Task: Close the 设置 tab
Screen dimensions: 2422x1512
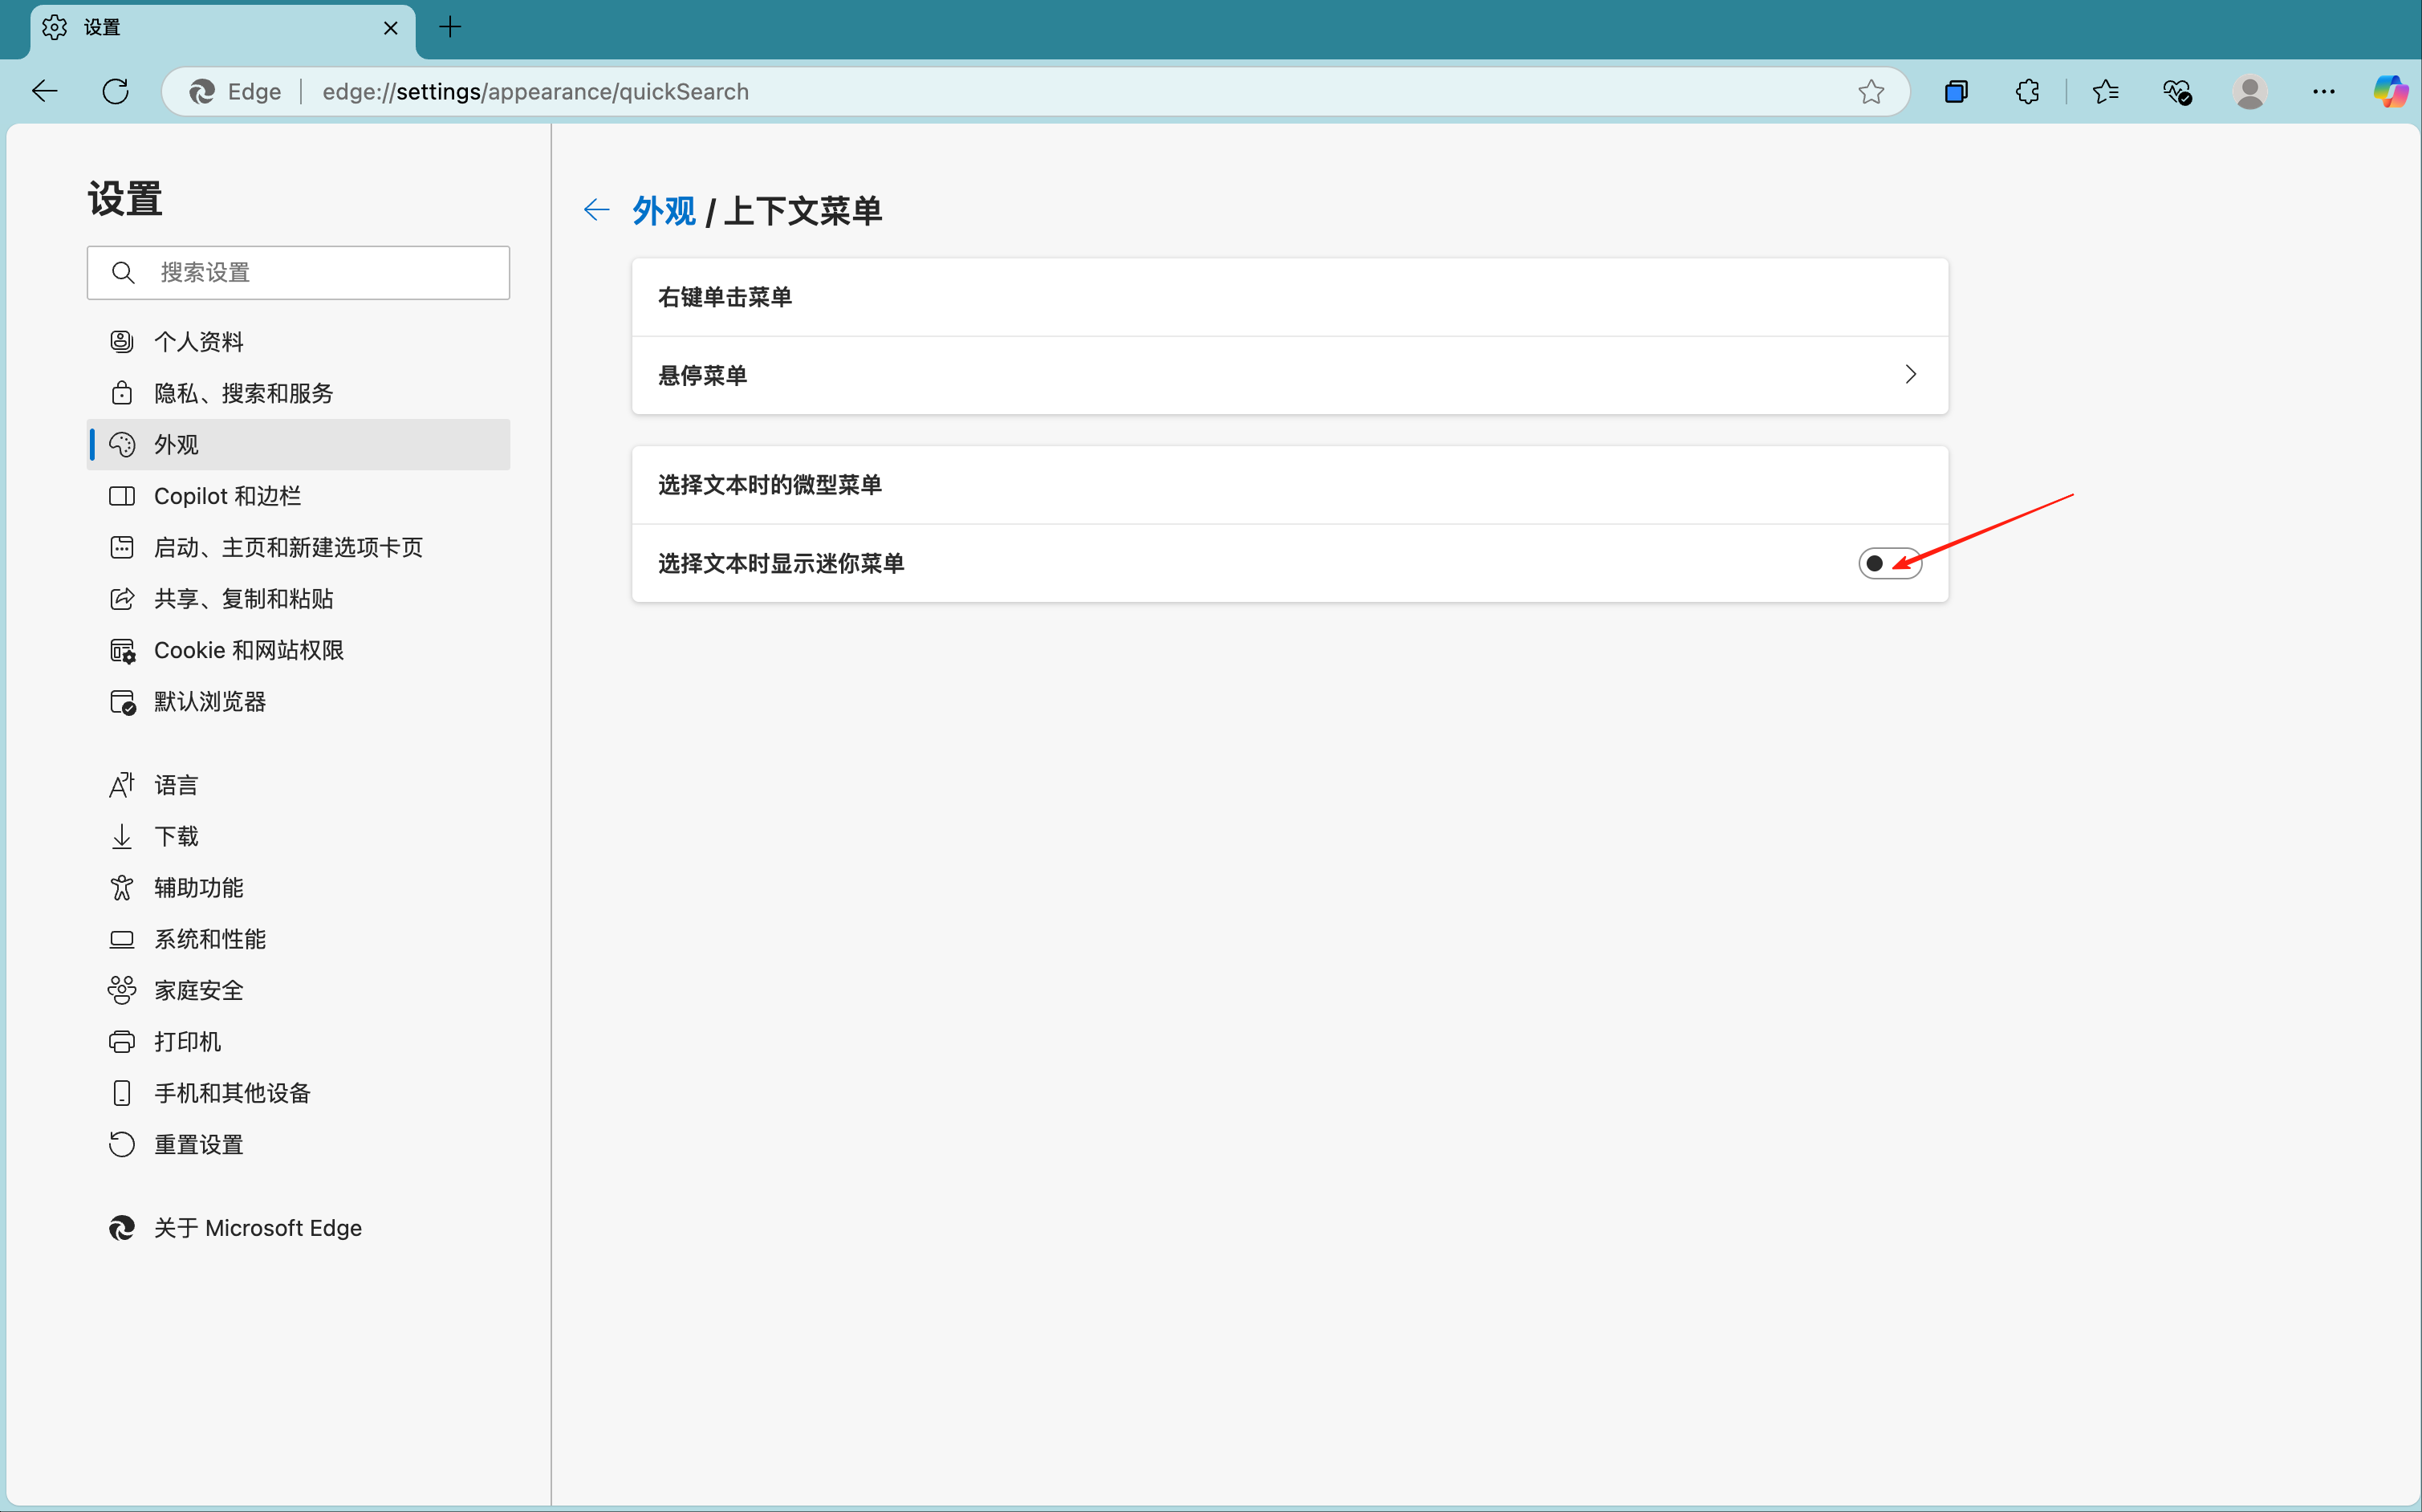Action: 391,28
